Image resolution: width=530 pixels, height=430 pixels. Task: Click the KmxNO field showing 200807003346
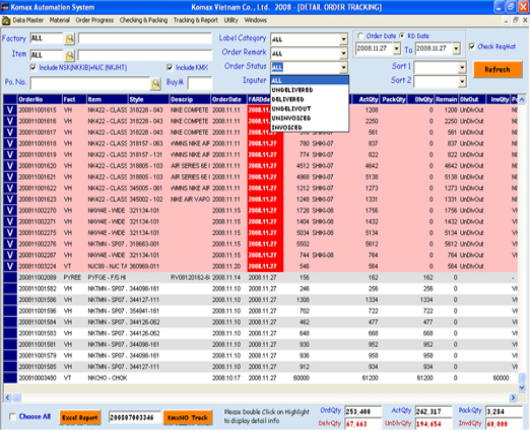point(134,418)
